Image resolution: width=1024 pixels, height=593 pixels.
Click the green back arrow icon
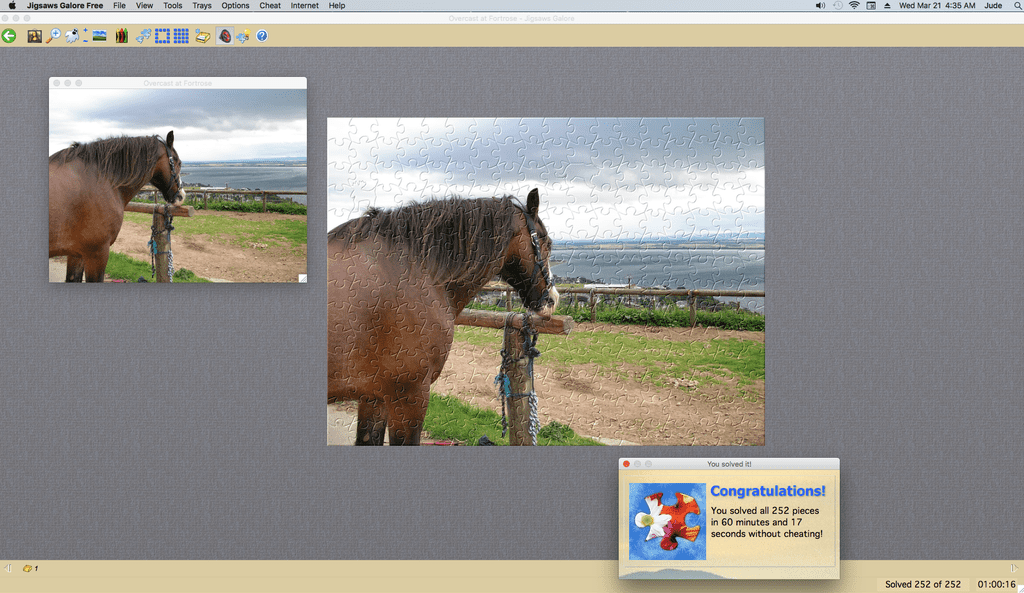[x=9, y=36]
